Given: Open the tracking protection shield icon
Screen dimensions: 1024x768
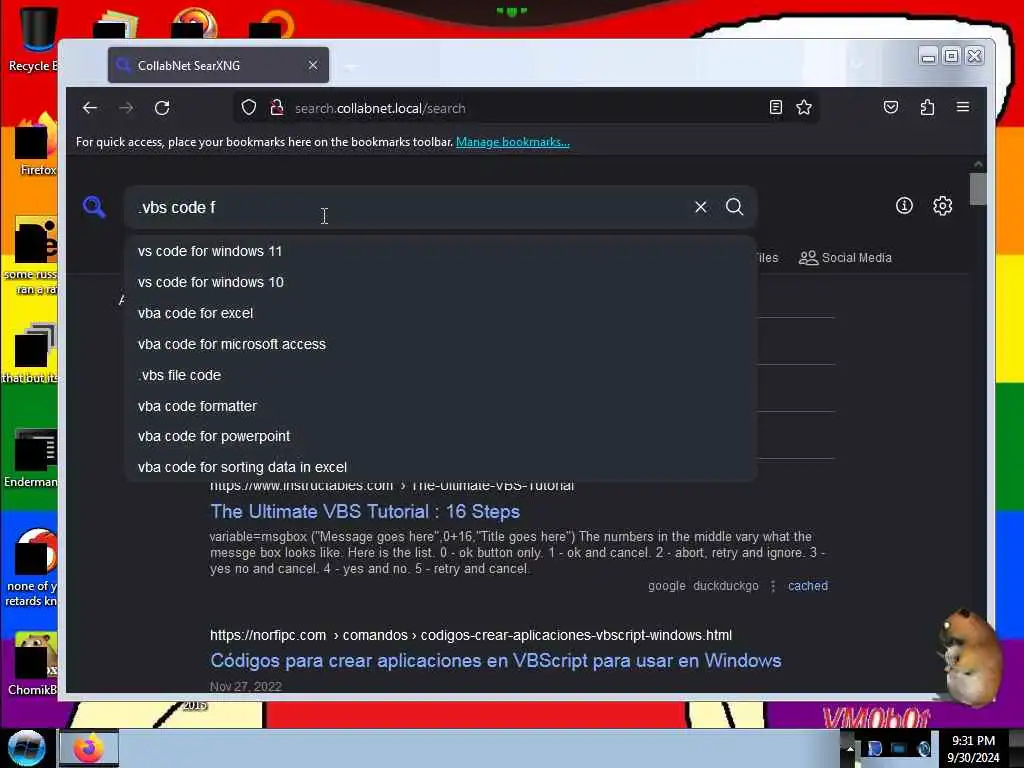Looking at the screenshot, I should point(249,108).
